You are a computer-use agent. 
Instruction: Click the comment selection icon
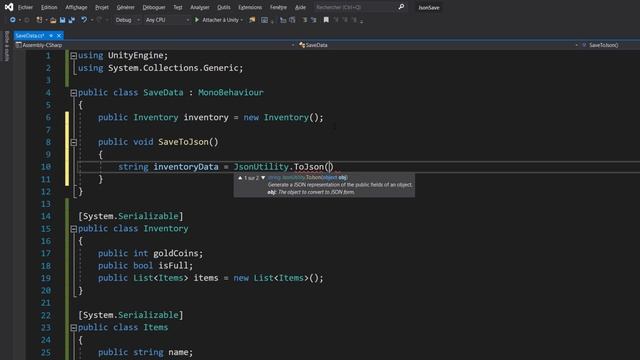point(304,20)
